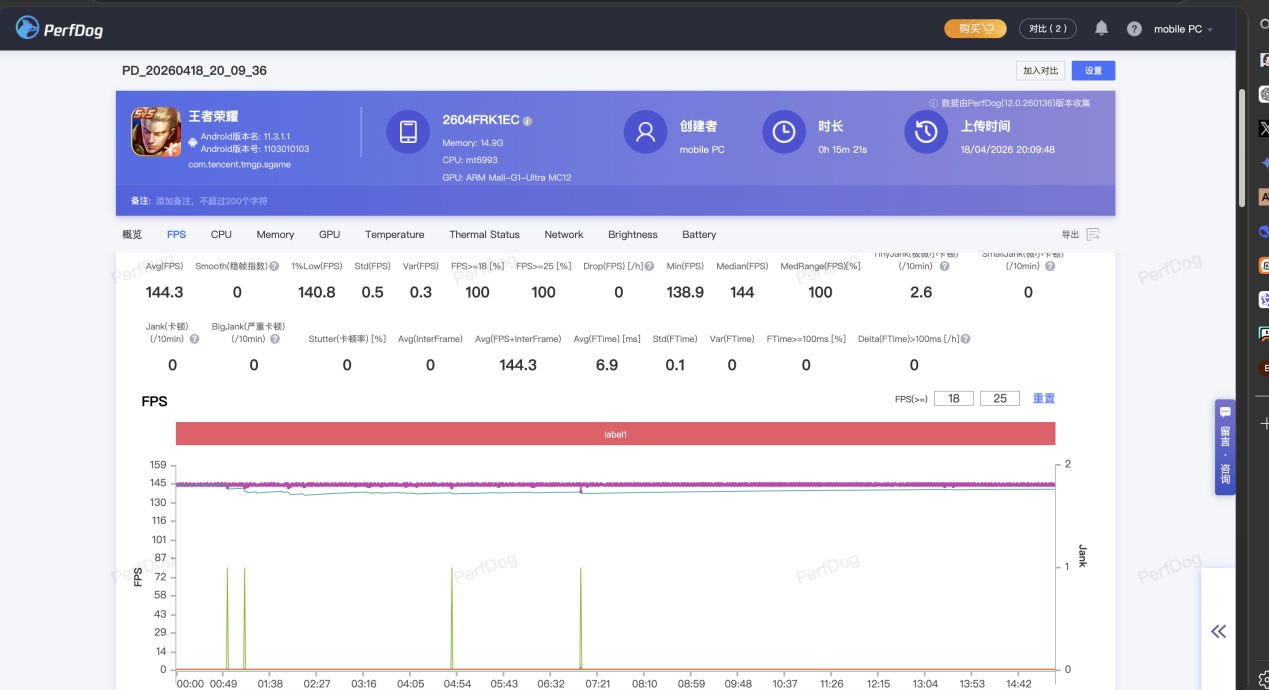
Task: Switch to the 概览 tab
Action: 132,234
